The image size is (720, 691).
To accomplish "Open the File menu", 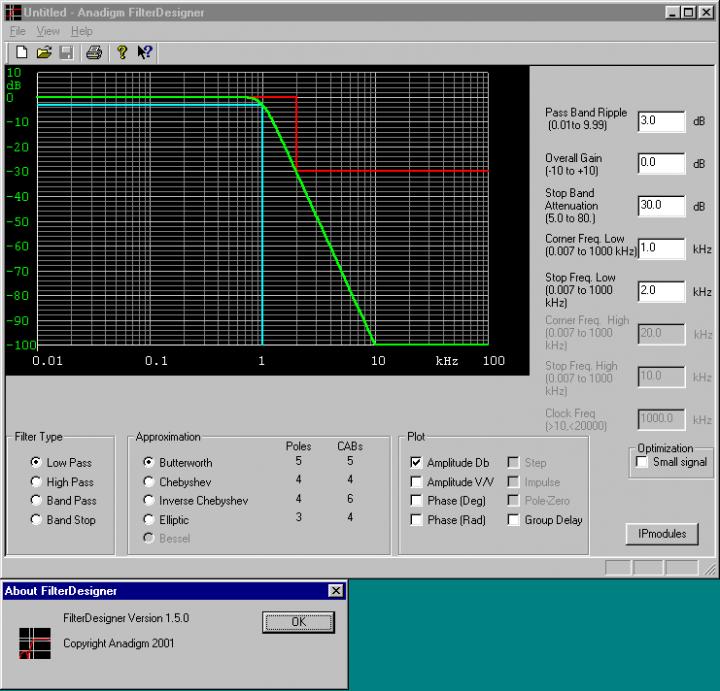I will [x=18, y=31].
